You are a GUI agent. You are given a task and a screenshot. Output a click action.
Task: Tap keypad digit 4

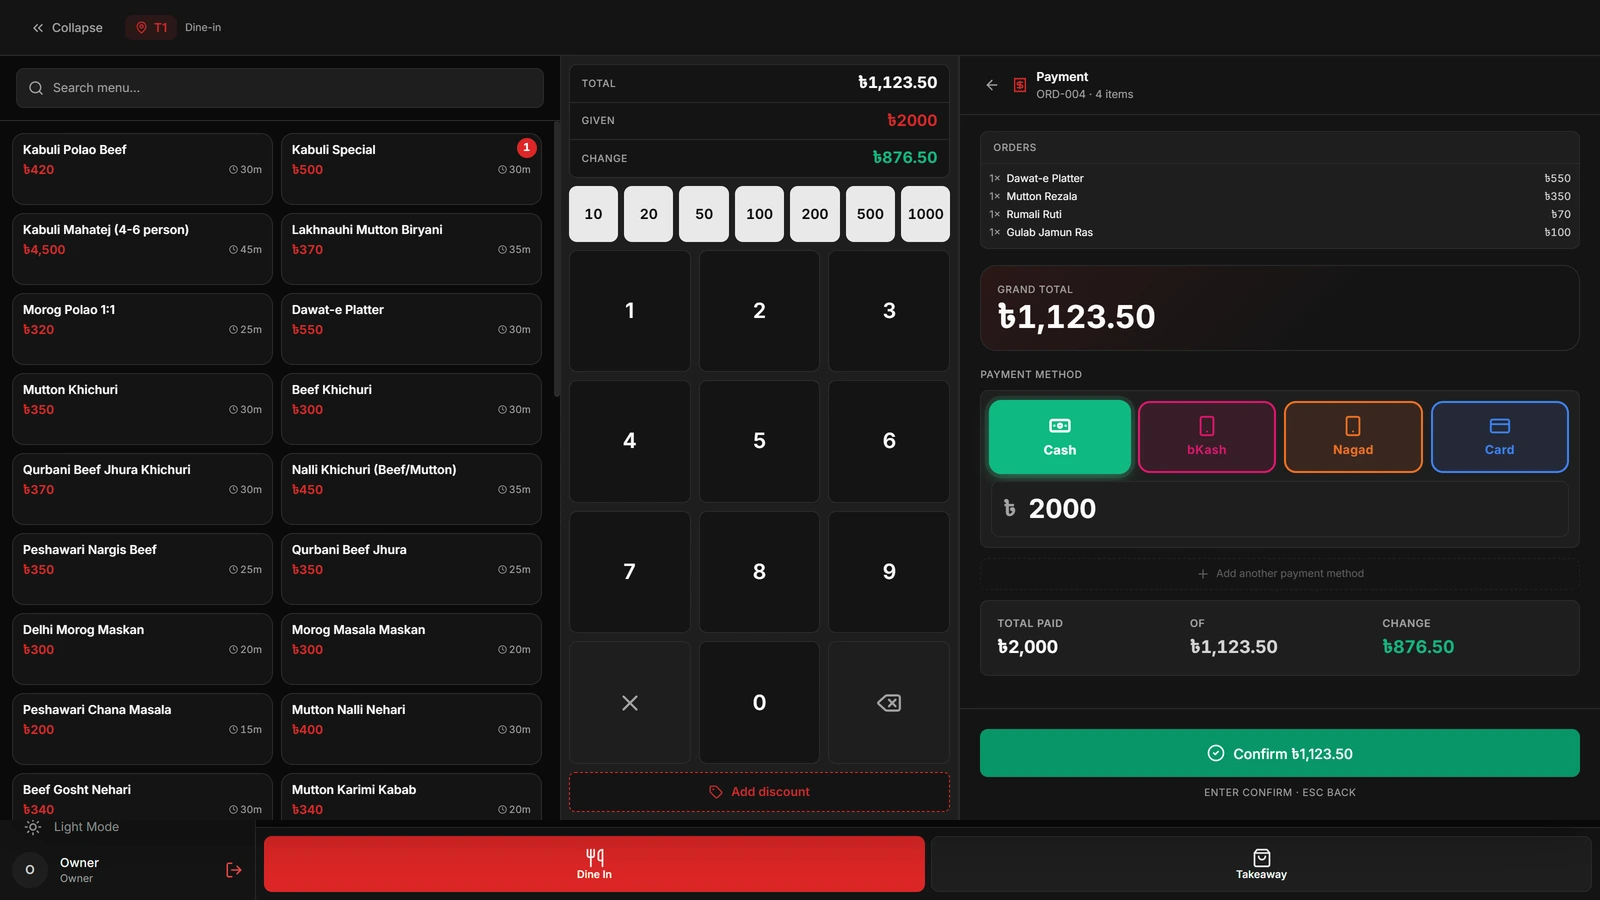pyautogui.click(x=630, y=441)
